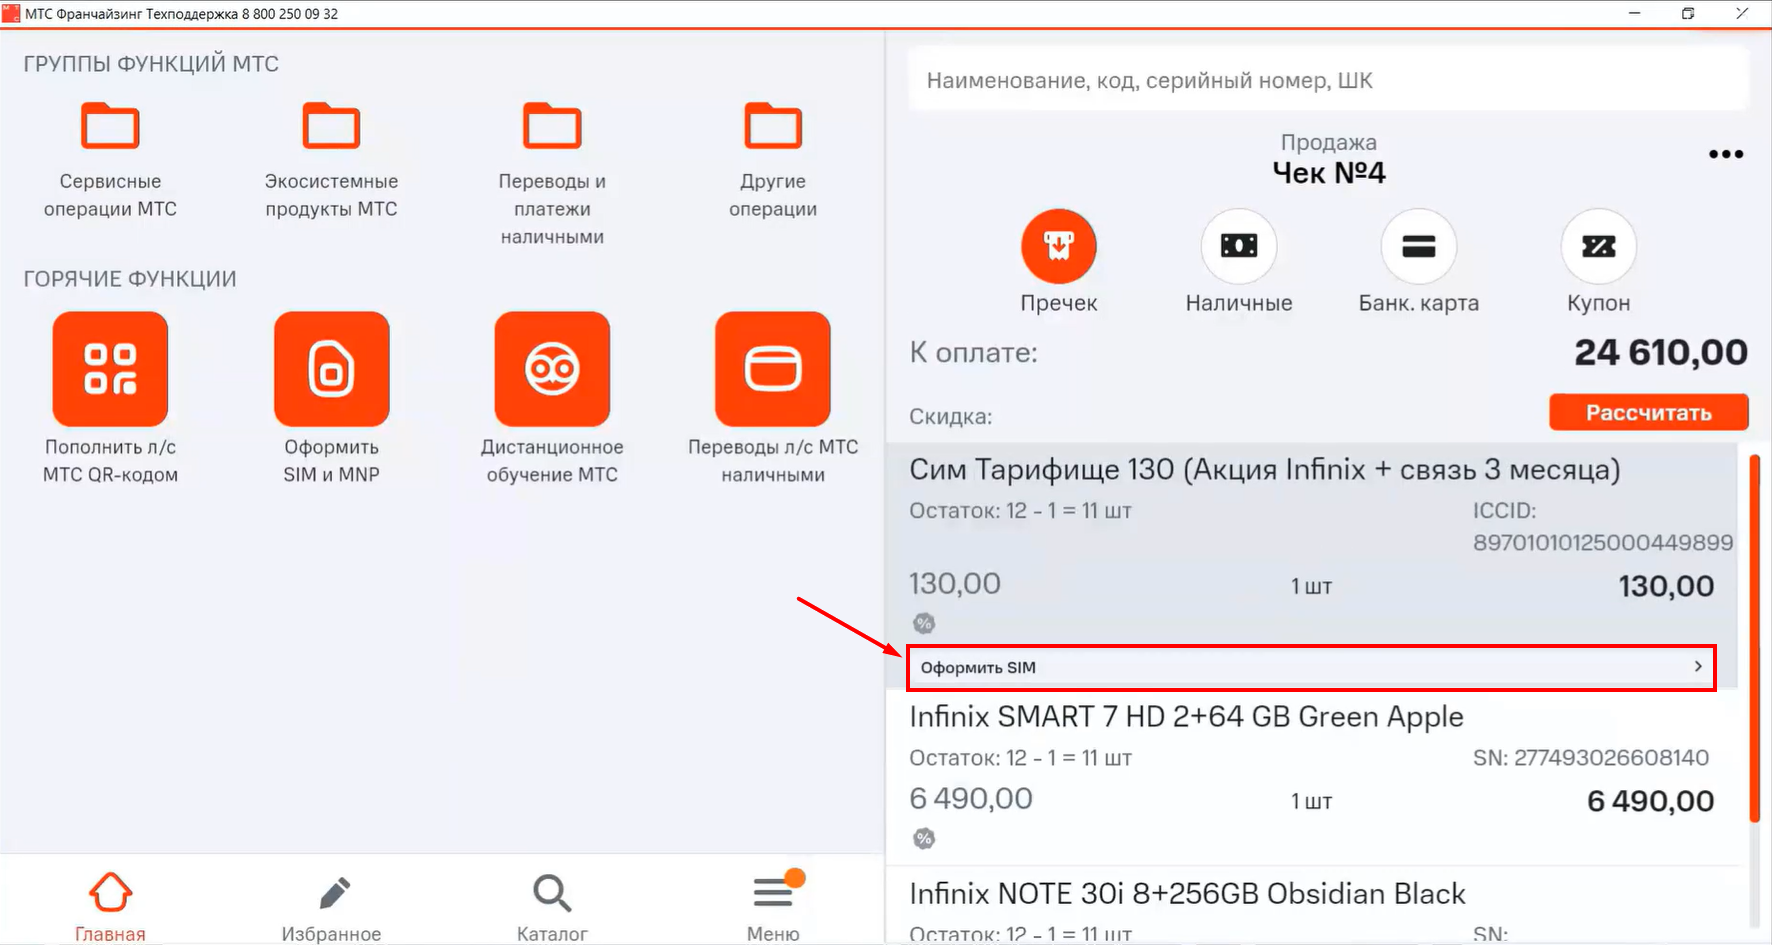Open the Каталог tab
This screenshot has height=945, width=1772.
[552, 906]
